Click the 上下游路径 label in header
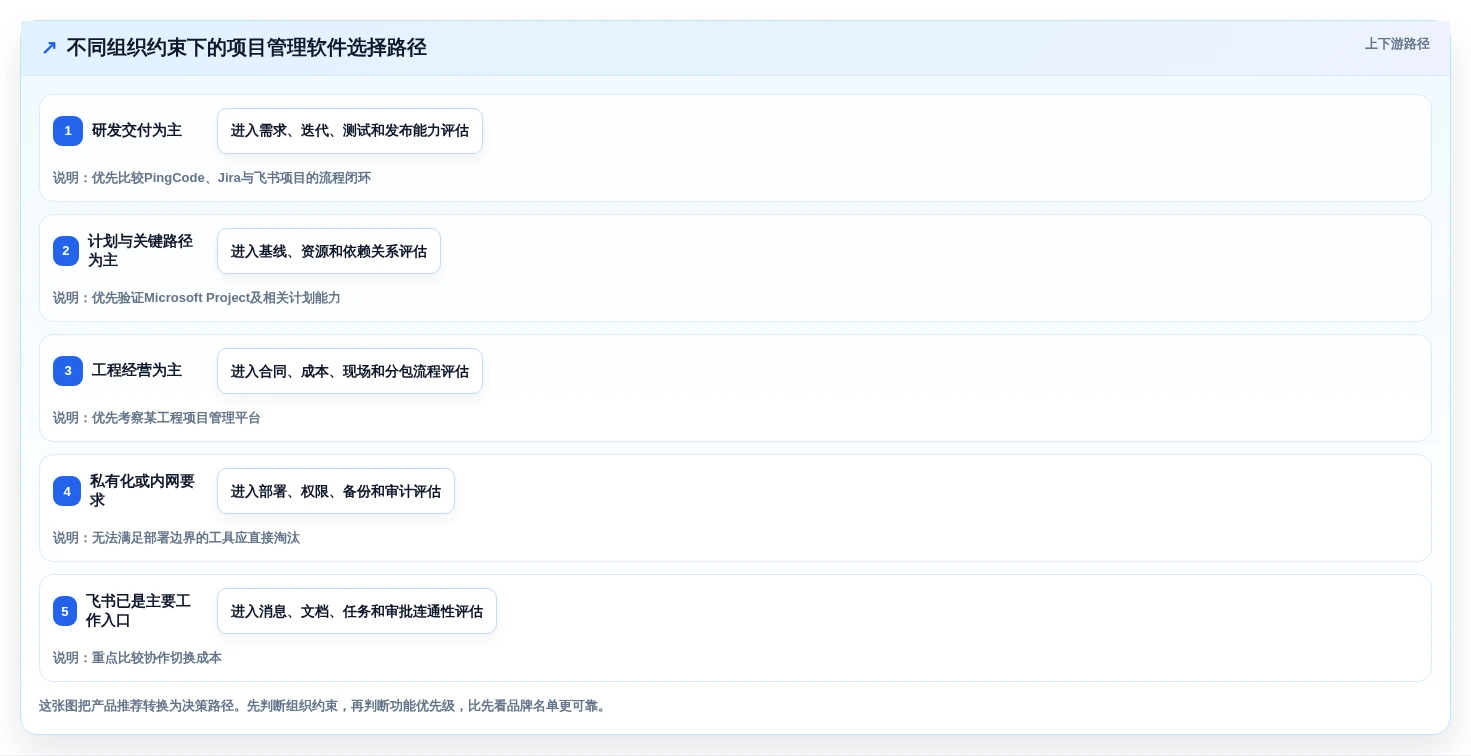Image resolution: width=1471 pixels, height=756 pixels. [1397, 44]
